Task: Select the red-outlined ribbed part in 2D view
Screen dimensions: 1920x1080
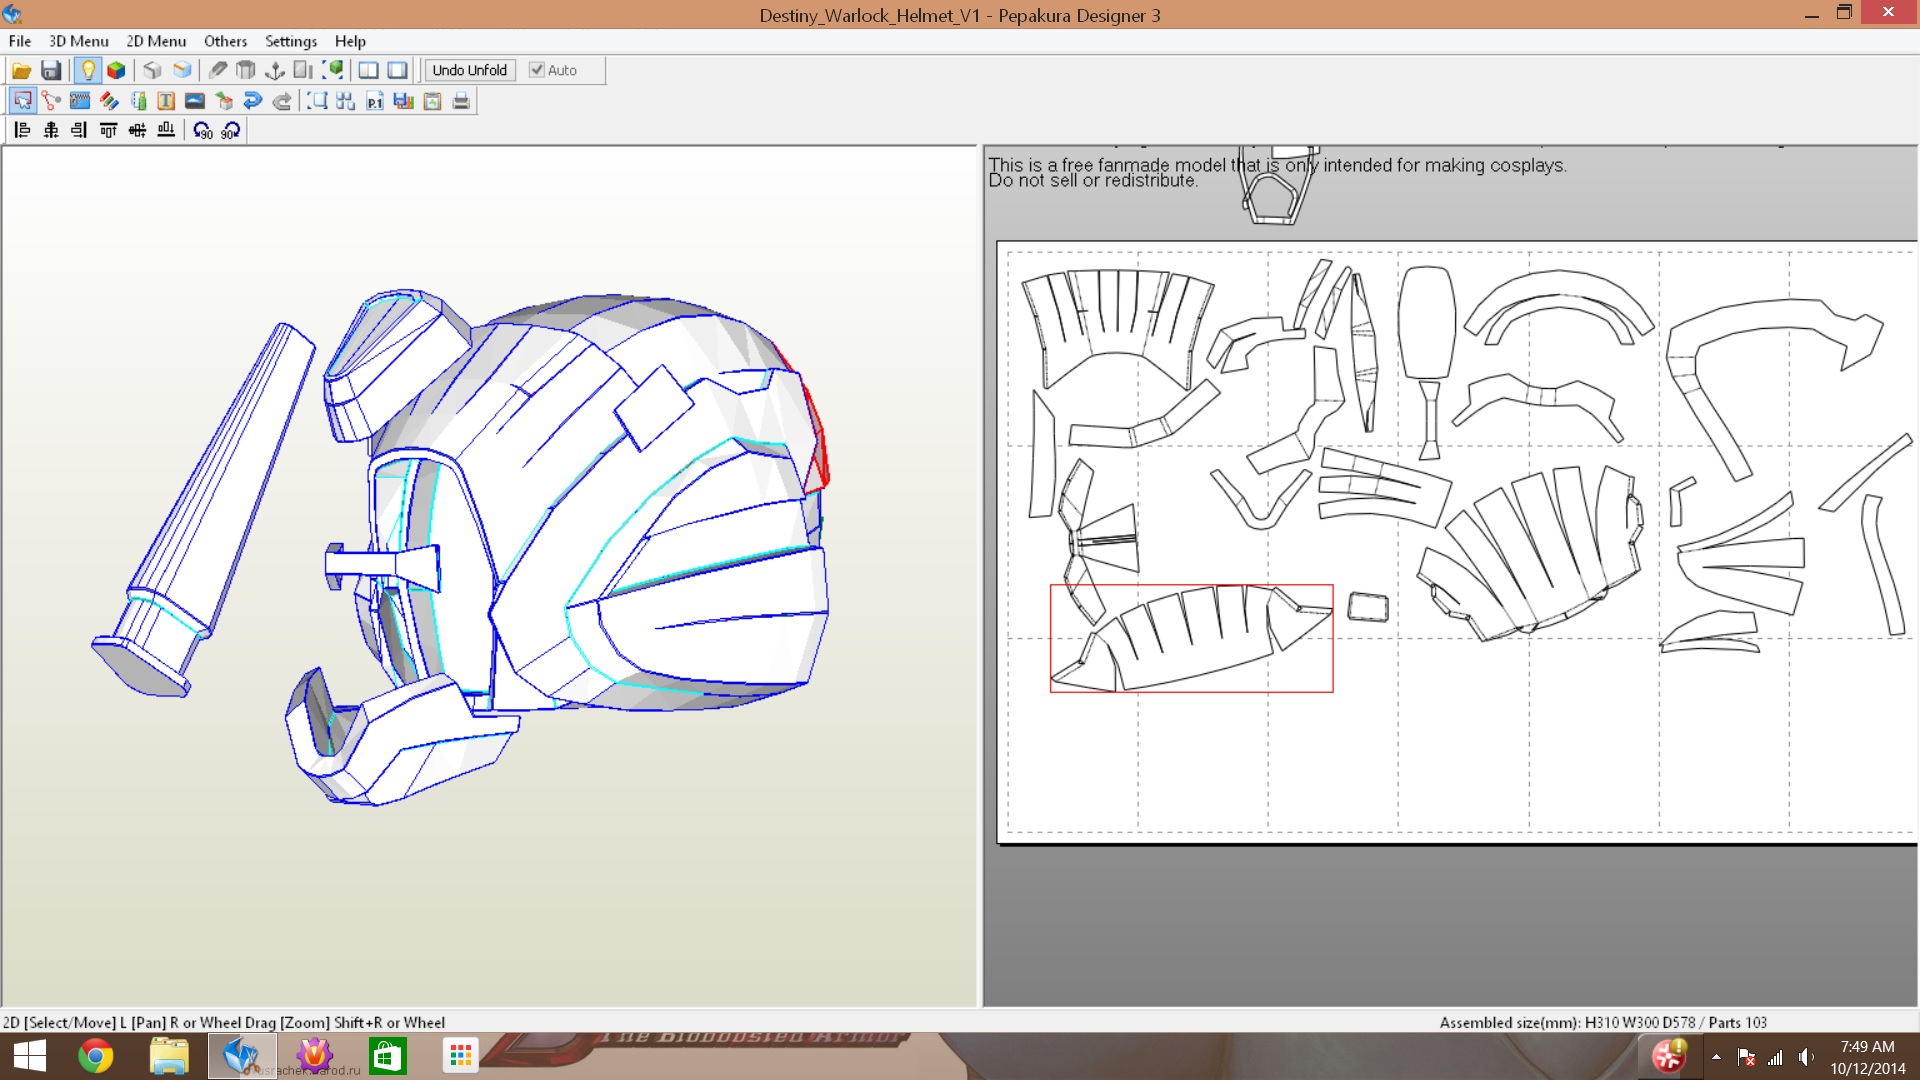Action: pyautogui.click(x=1191, y=638)
